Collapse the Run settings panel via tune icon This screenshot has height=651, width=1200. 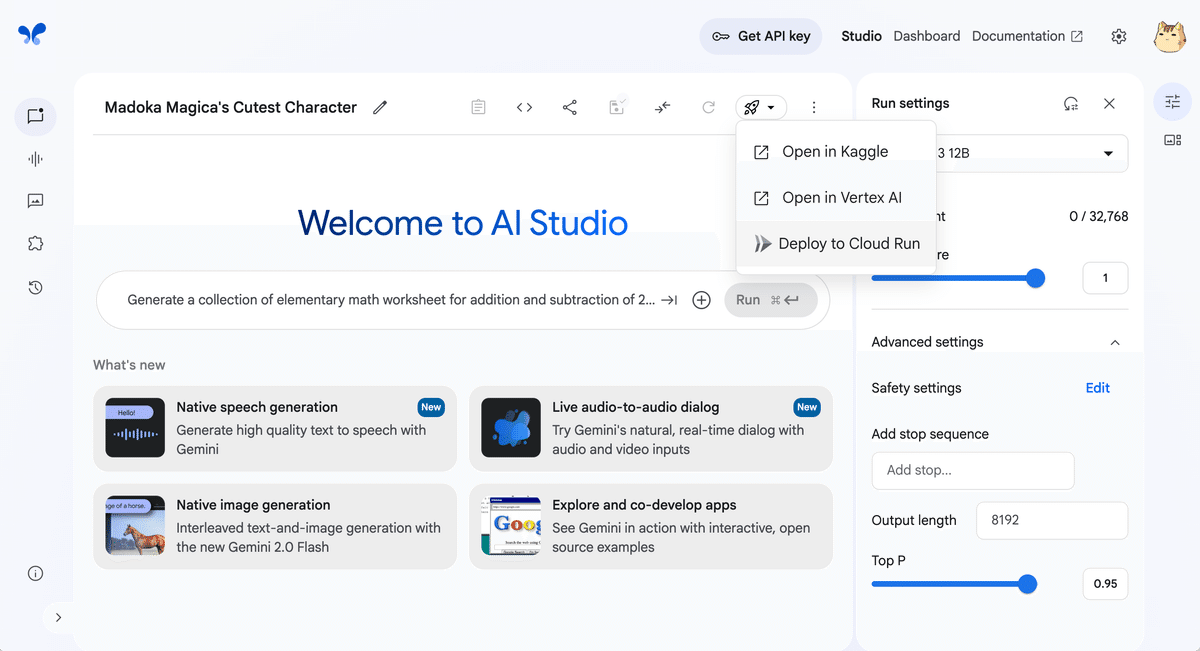tap(1171, 101)
